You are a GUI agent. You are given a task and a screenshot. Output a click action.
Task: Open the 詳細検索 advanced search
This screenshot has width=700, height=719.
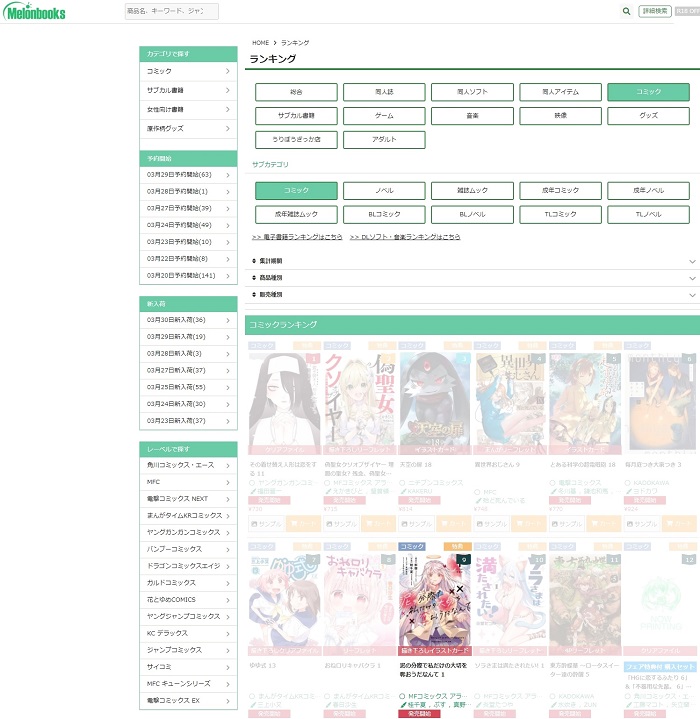click(x=655, y=11)
